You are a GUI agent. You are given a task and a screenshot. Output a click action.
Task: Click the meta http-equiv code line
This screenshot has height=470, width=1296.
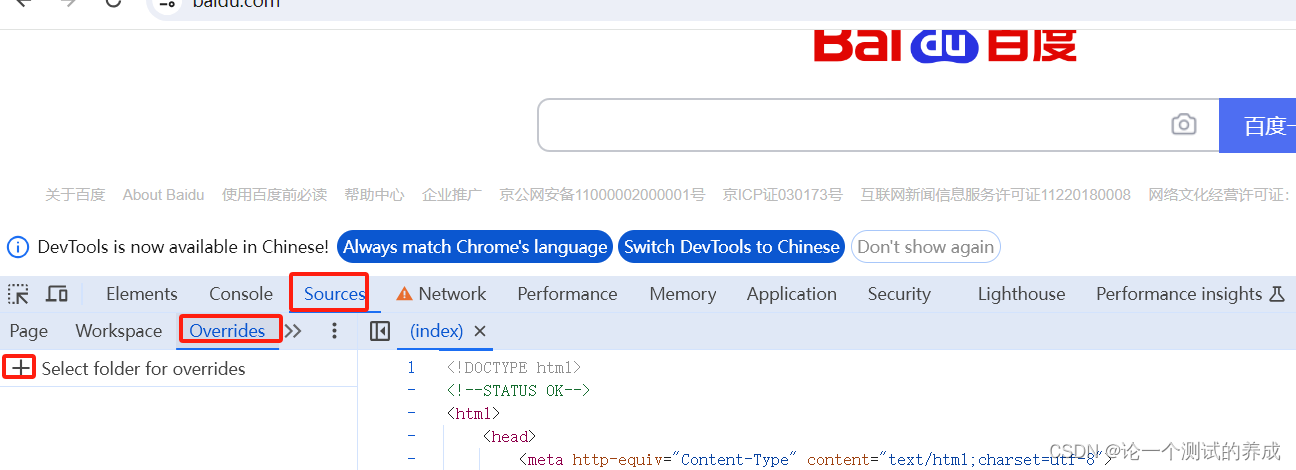pyautogui.click(x=815, y=460)
